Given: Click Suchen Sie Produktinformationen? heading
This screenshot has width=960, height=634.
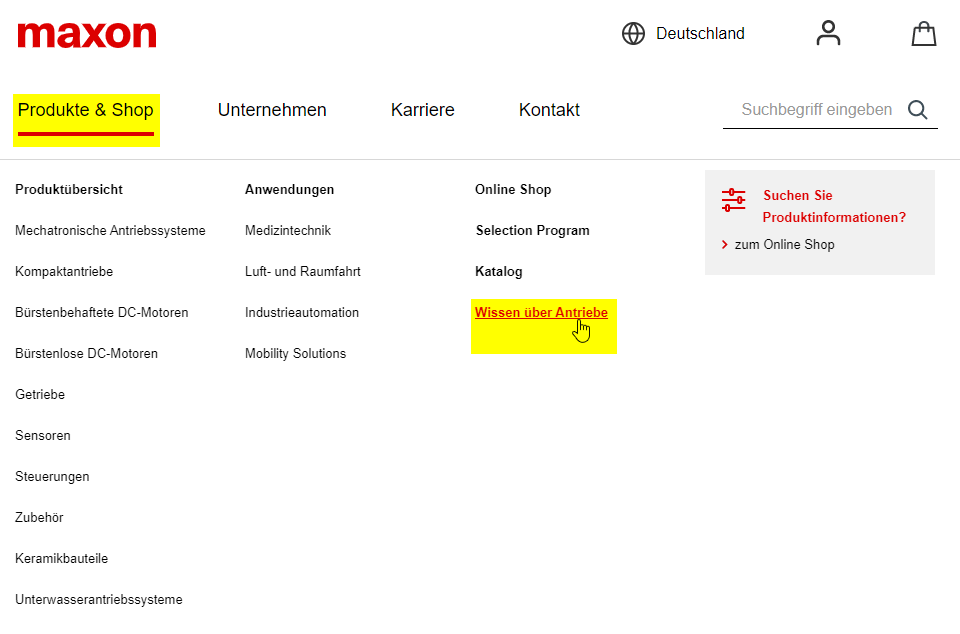Looking at the screenshot, I should [834, 206].
